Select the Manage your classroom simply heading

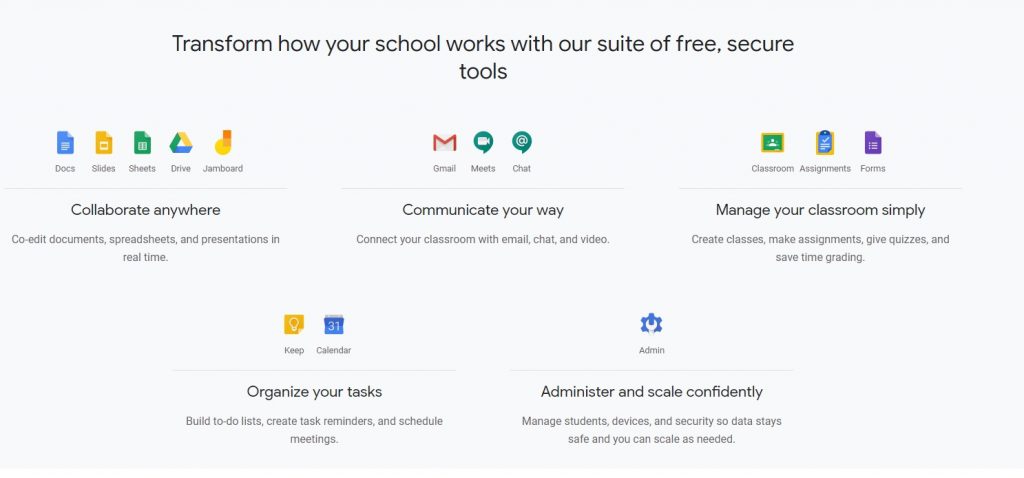[820, 210]
